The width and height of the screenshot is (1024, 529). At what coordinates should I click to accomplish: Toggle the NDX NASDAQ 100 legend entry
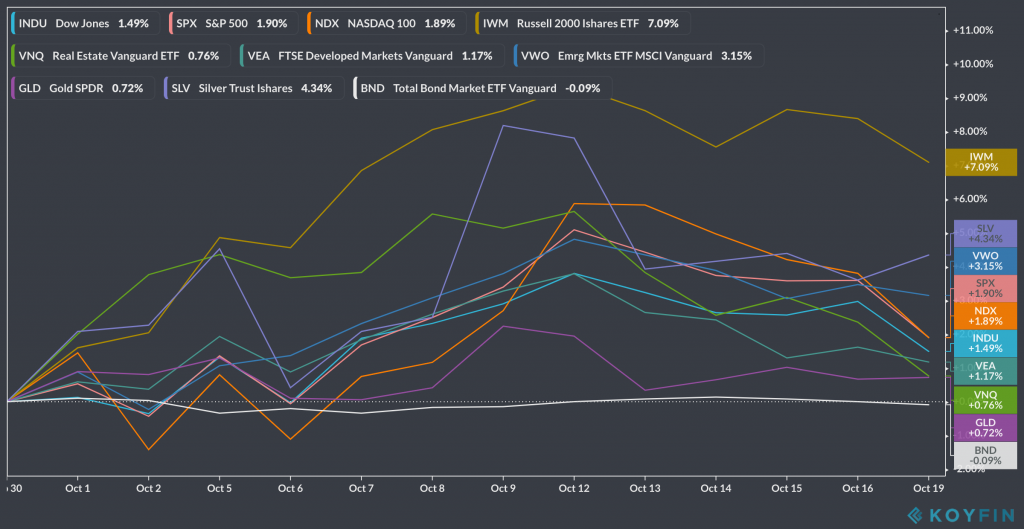pyautogui.click(x=384, y=22)
